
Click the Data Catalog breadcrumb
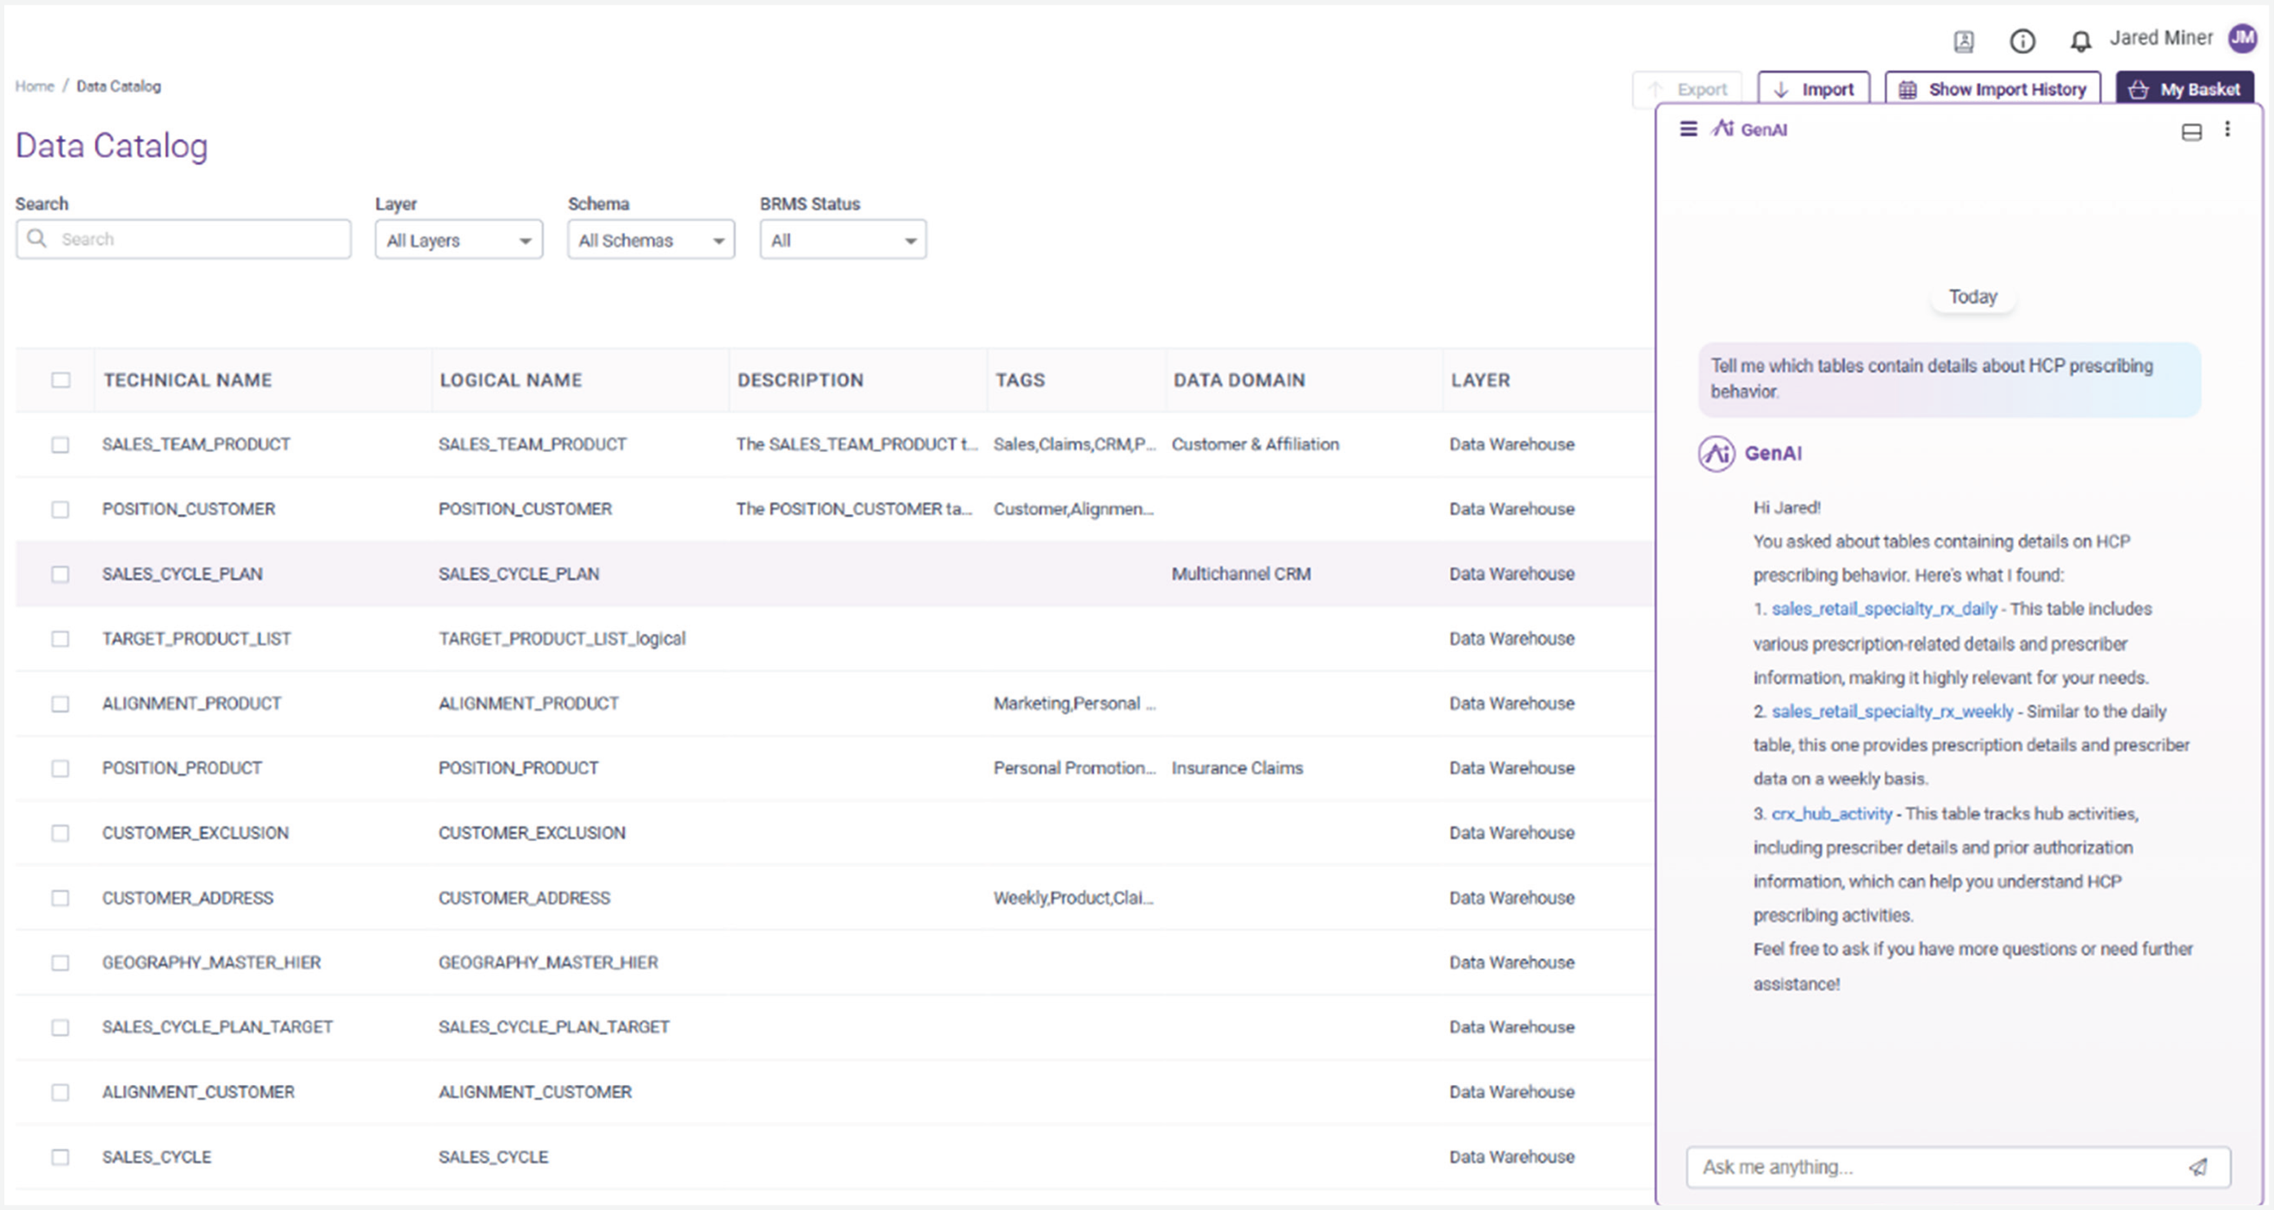click(x=119, y=86)
